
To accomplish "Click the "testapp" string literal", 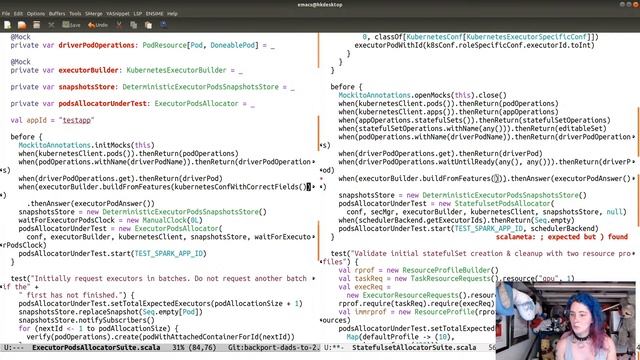I will coord(76,120).
